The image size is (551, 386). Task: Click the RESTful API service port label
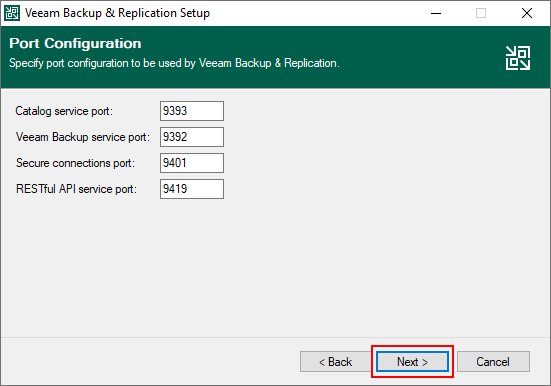pyautogui.click(x=76, y=189)
